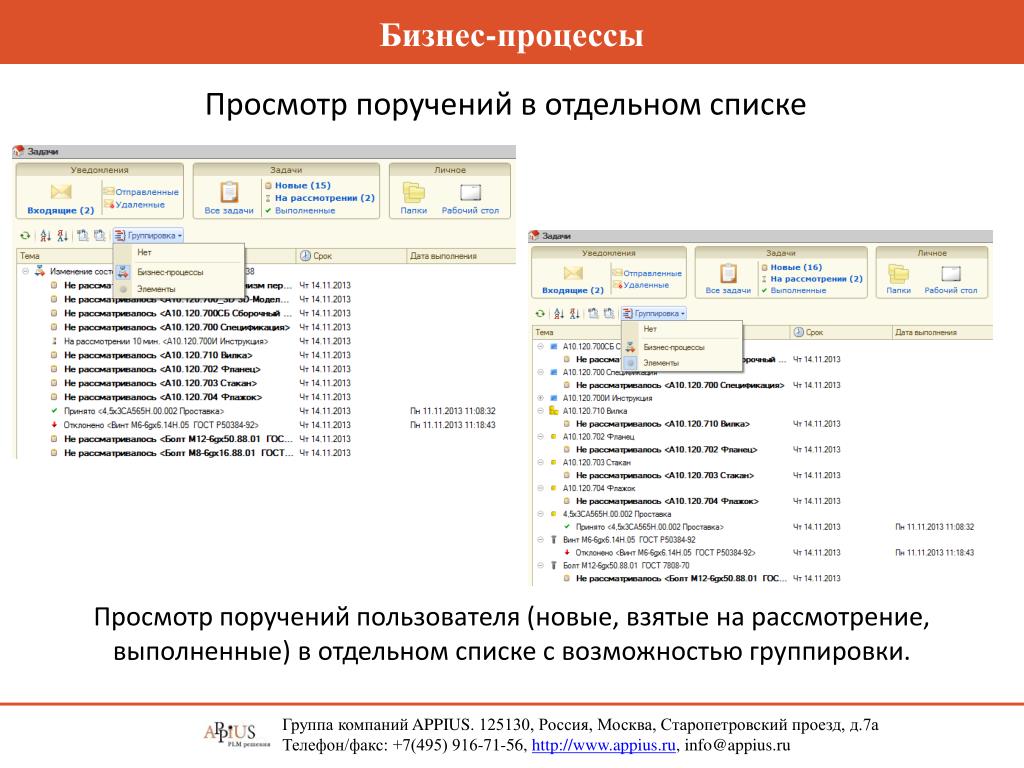This screenshot has height=768, width=1024.
Task: Open Новые (16) task filter link
Action: (x=796, y=267)
